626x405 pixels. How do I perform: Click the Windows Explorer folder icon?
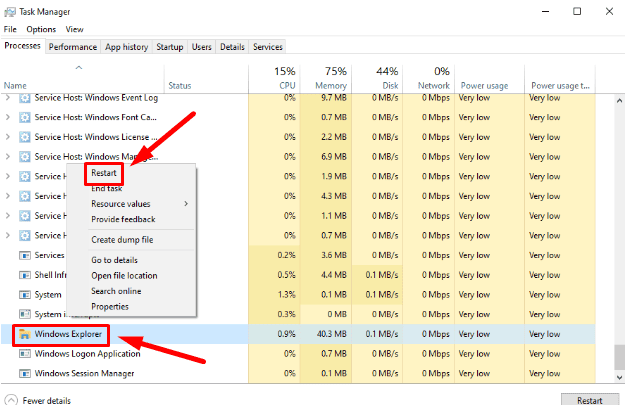(x=25, y=334)
